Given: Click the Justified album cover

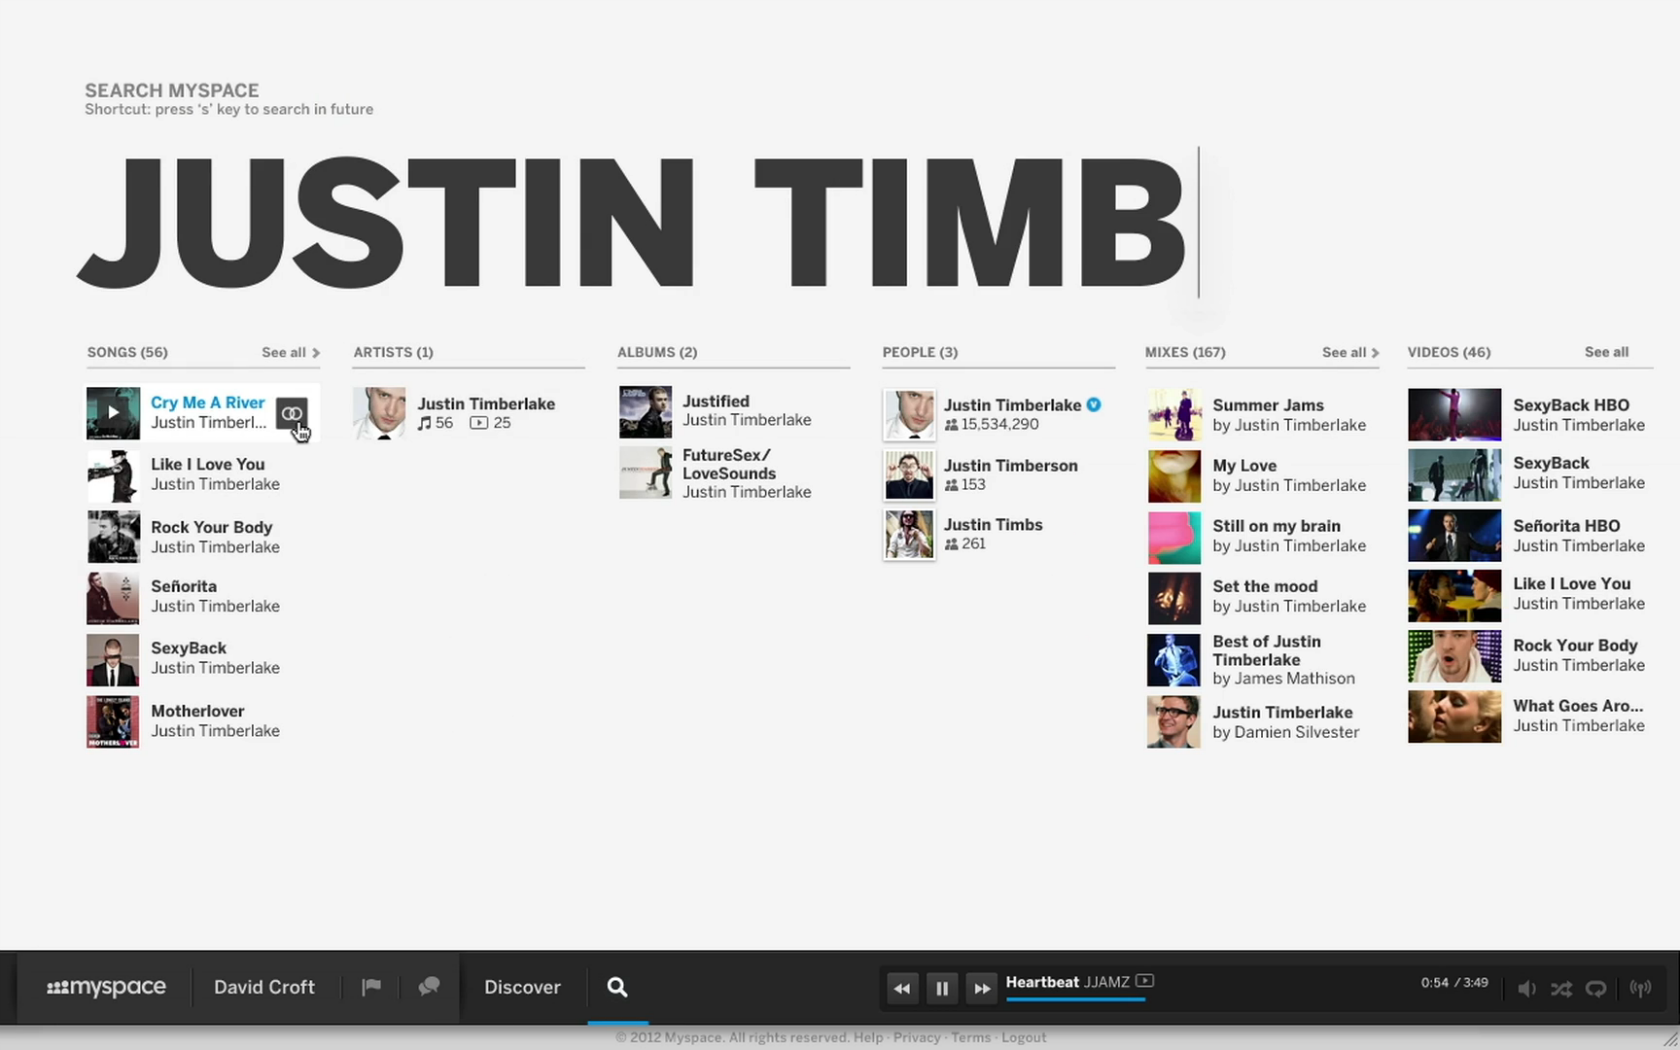Looking at the screenshot, I should (x=645, y=412).
